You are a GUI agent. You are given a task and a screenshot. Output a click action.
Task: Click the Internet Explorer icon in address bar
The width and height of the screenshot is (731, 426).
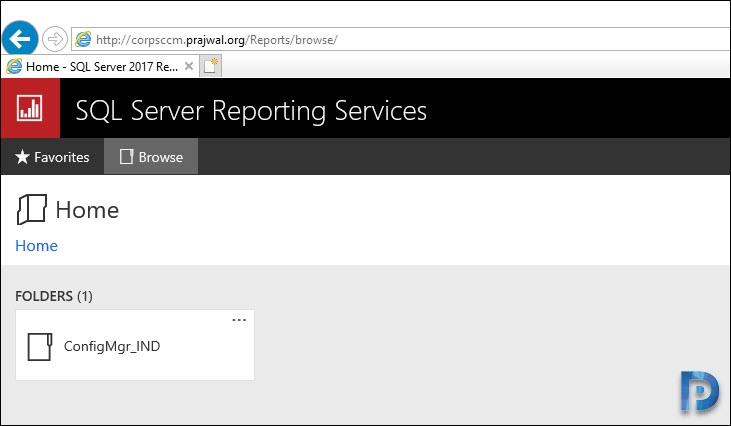click(x=83, y=39)
